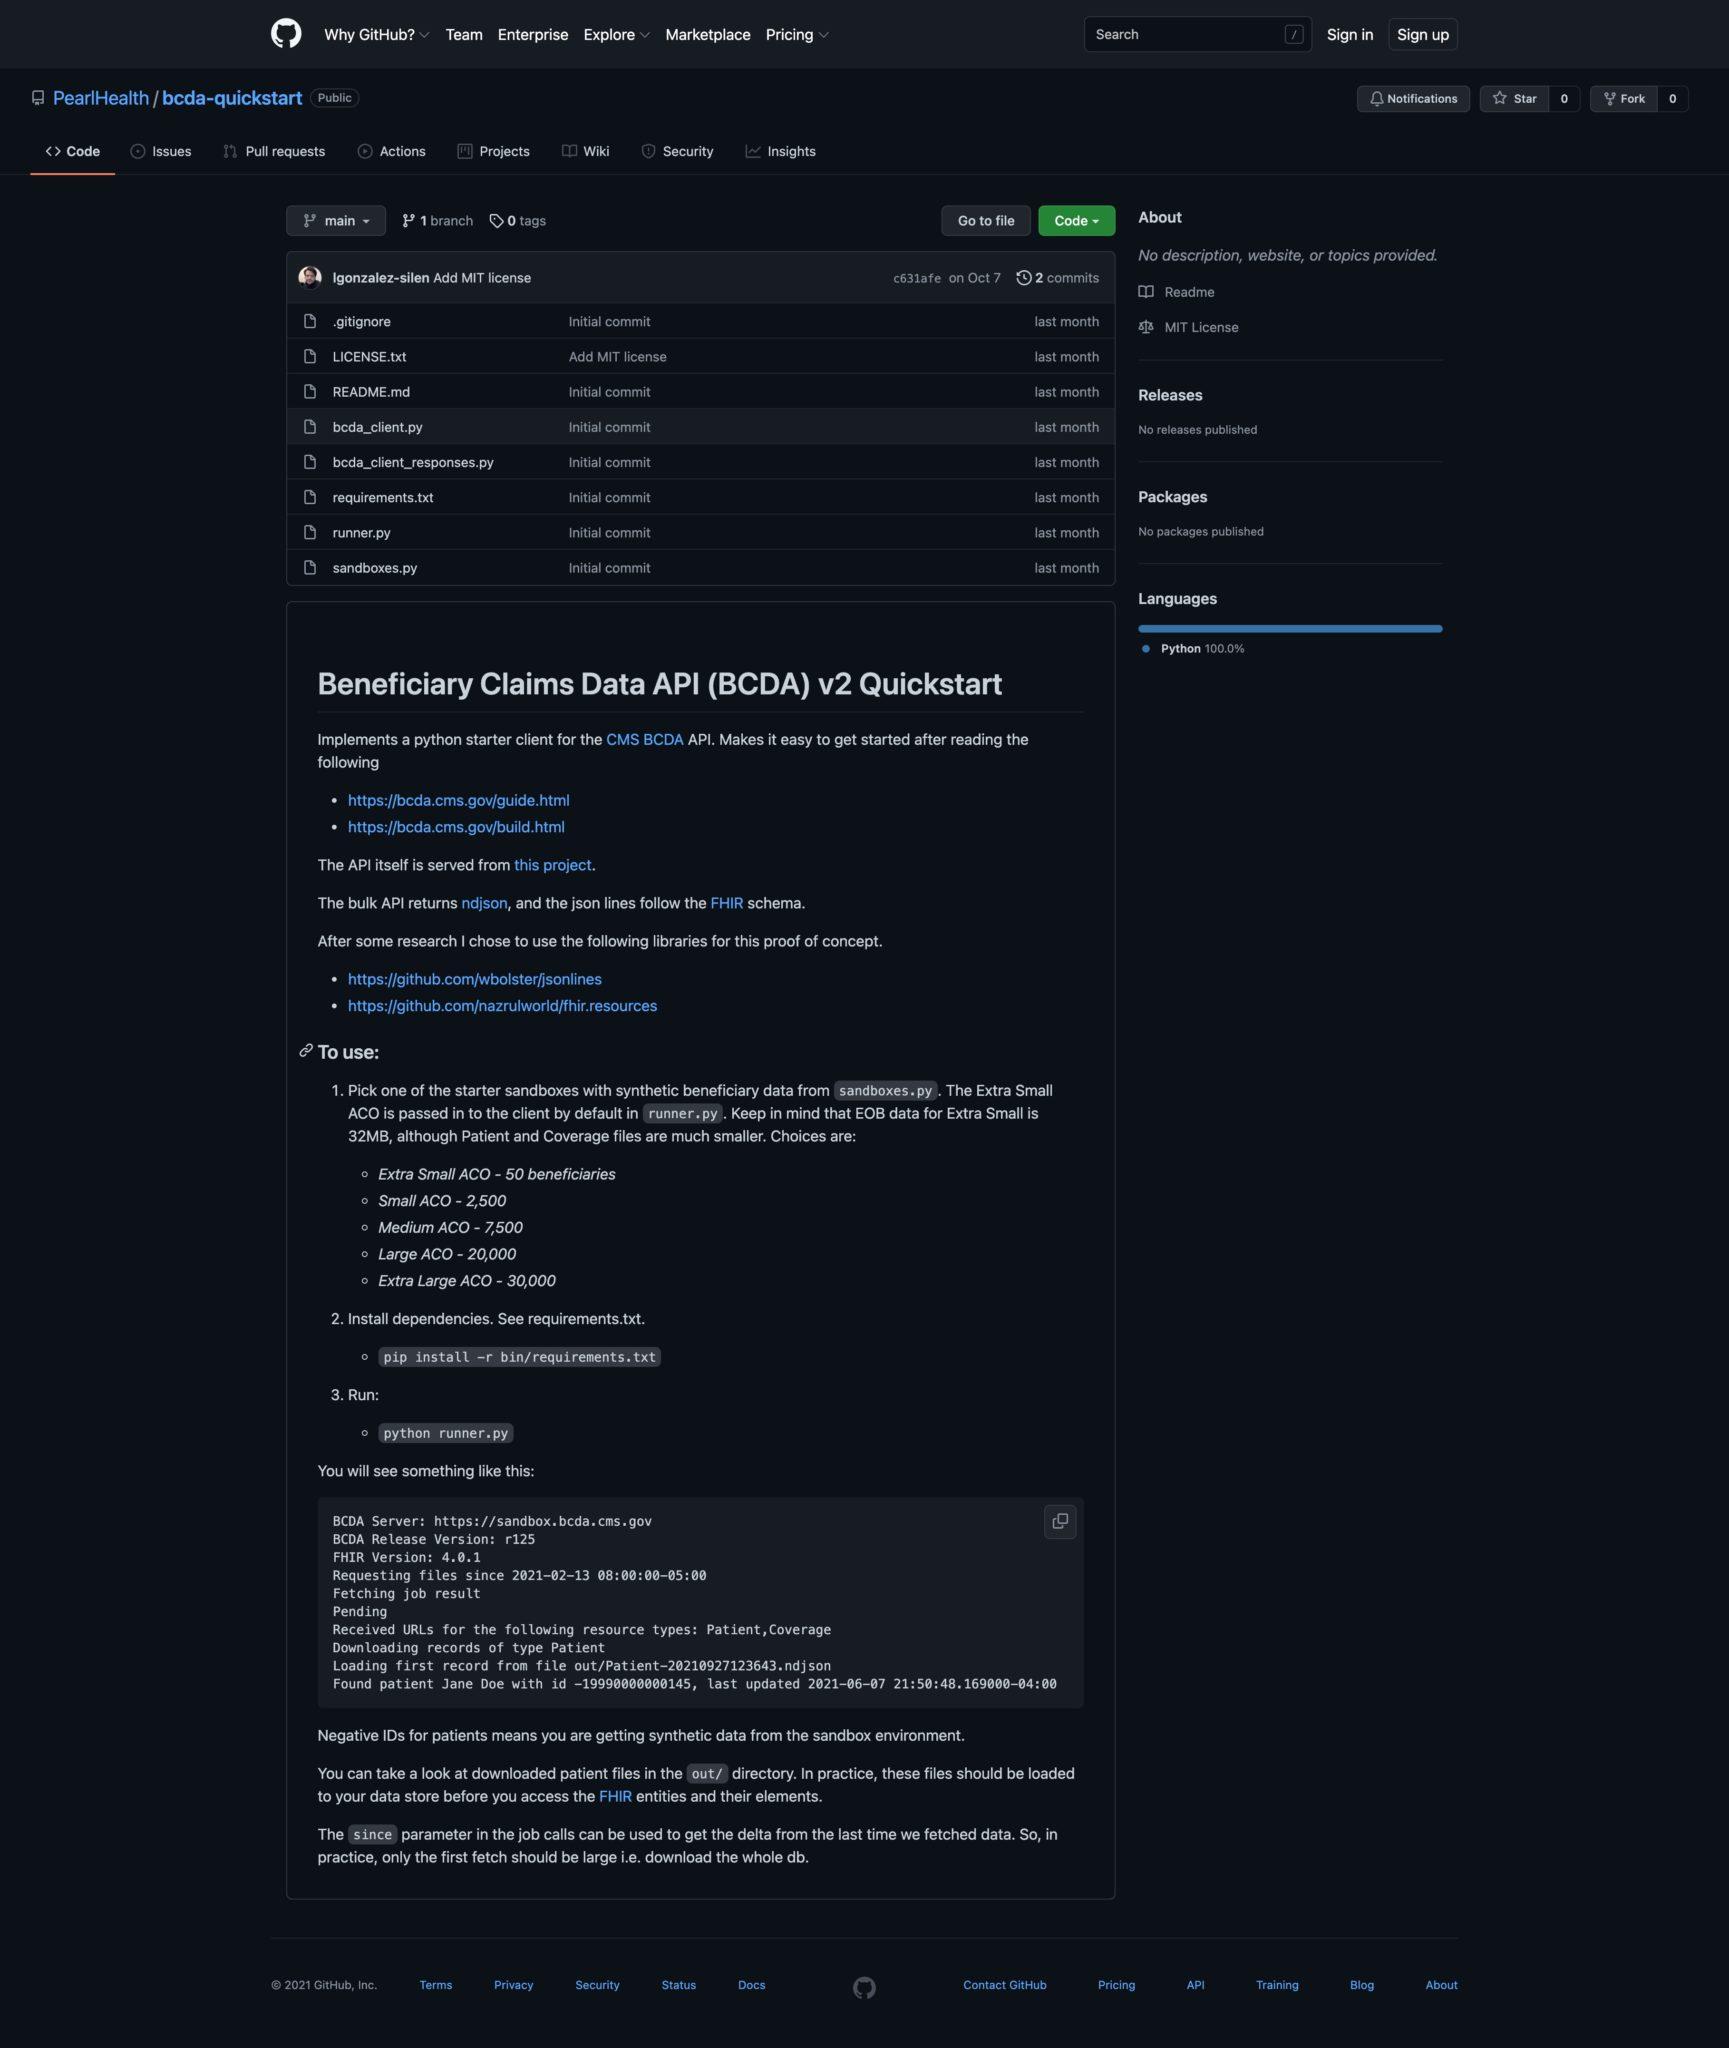This screenshot has height=2048, width=1729.
Task: Click the scale icon next to MIT License
Action: (x=1146, y=327)
